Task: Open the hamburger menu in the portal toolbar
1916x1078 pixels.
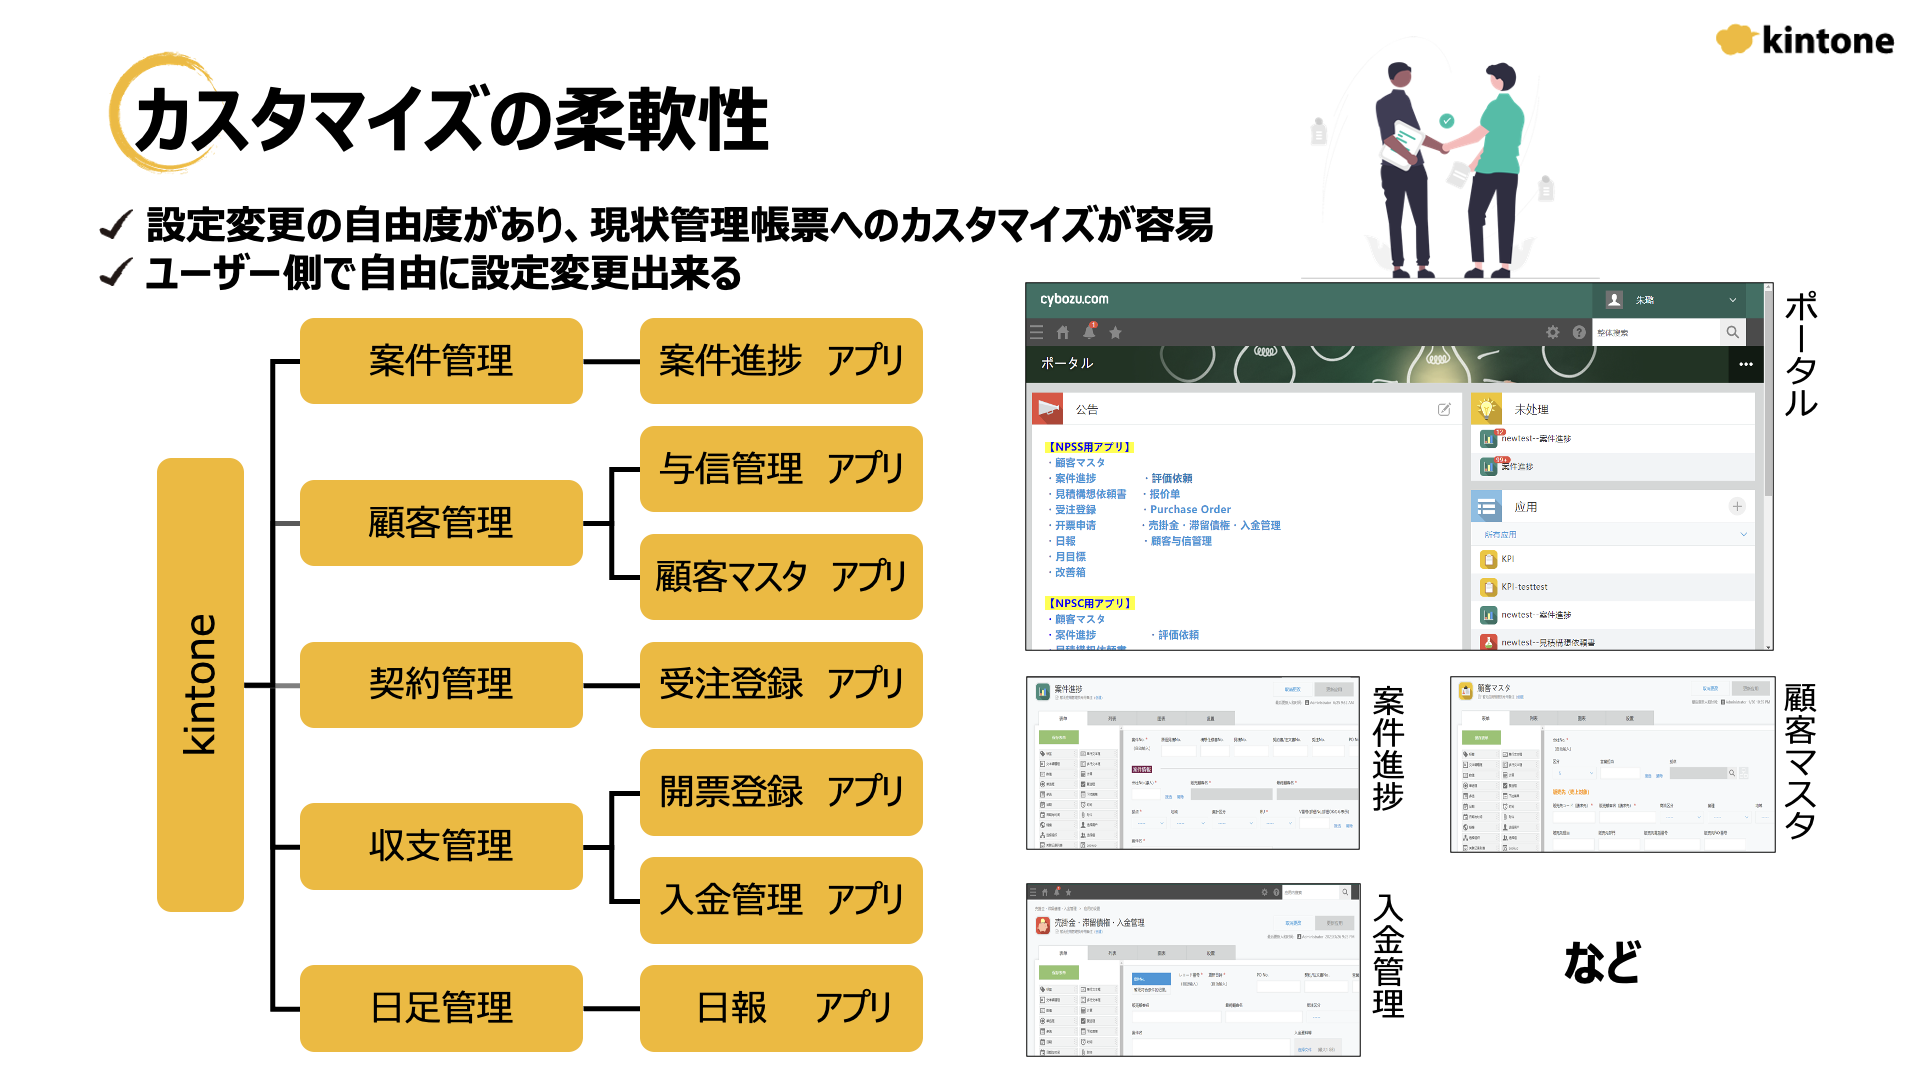Action: [1036, 332]
